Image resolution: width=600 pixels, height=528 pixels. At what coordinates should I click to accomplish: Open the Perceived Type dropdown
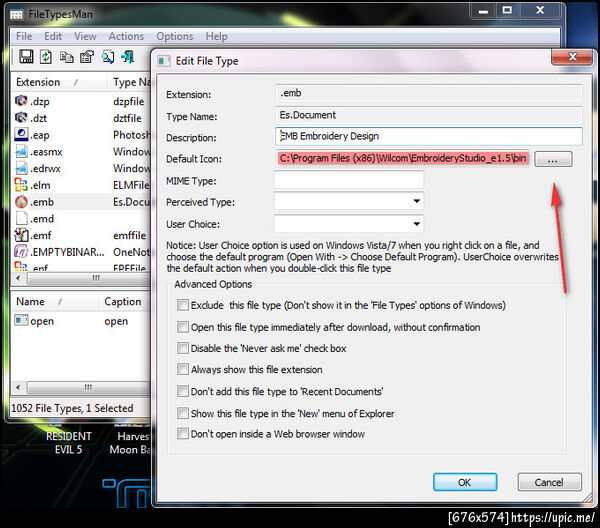[x=417, y=201]
